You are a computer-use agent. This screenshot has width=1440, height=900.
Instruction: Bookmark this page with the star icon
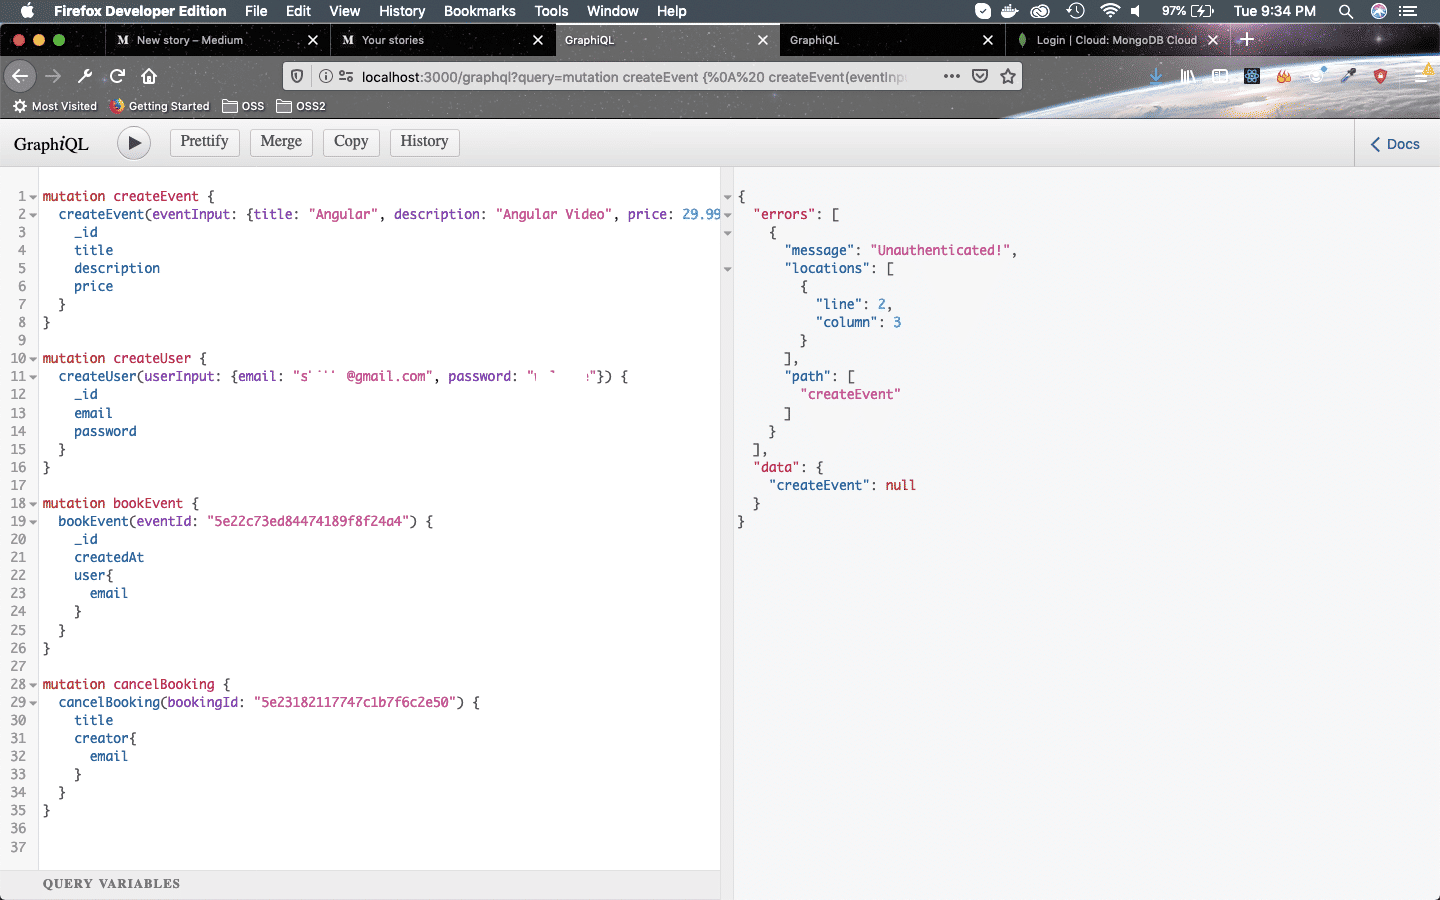(x=1008, y=76)
